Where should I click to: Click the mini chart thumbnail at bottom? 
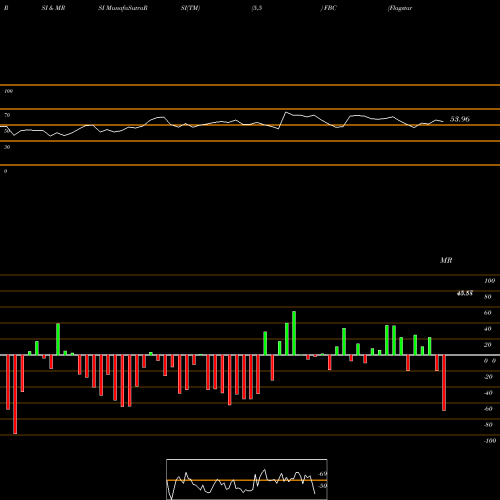click(x=247, y=479)
